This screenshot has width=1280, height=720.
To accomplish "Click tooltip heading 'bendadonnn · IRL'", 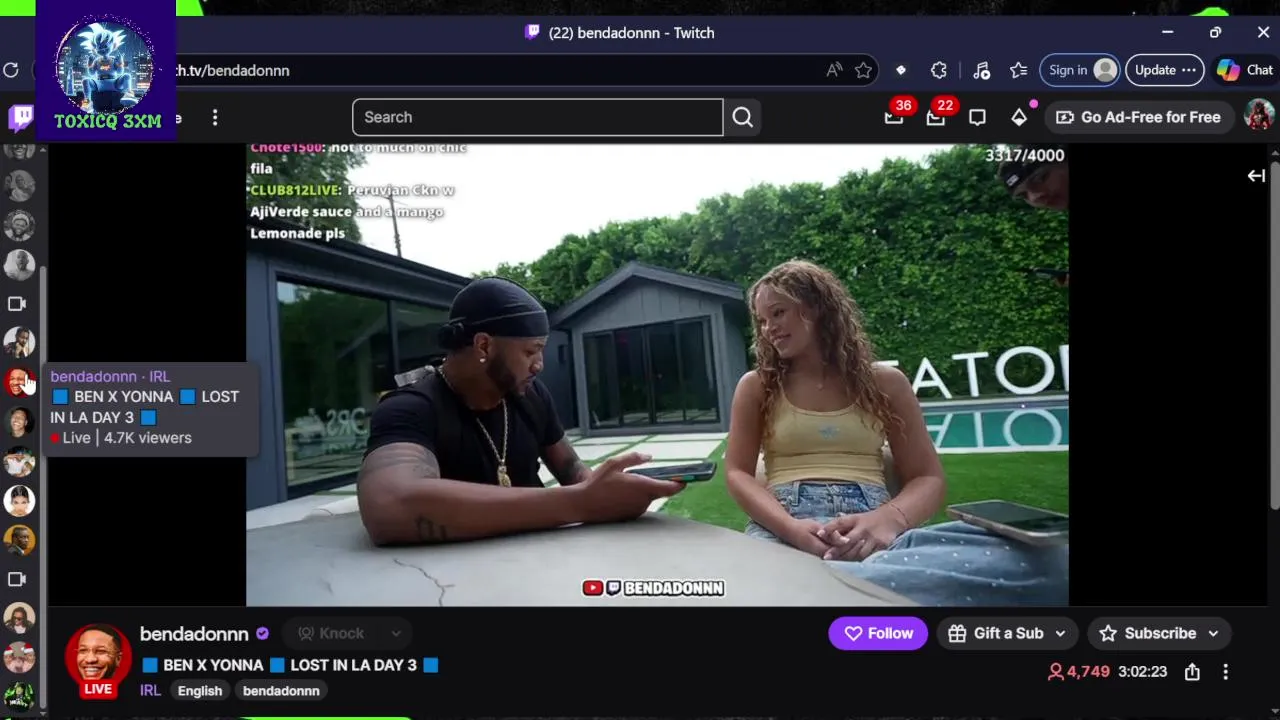I will point(110,377).
